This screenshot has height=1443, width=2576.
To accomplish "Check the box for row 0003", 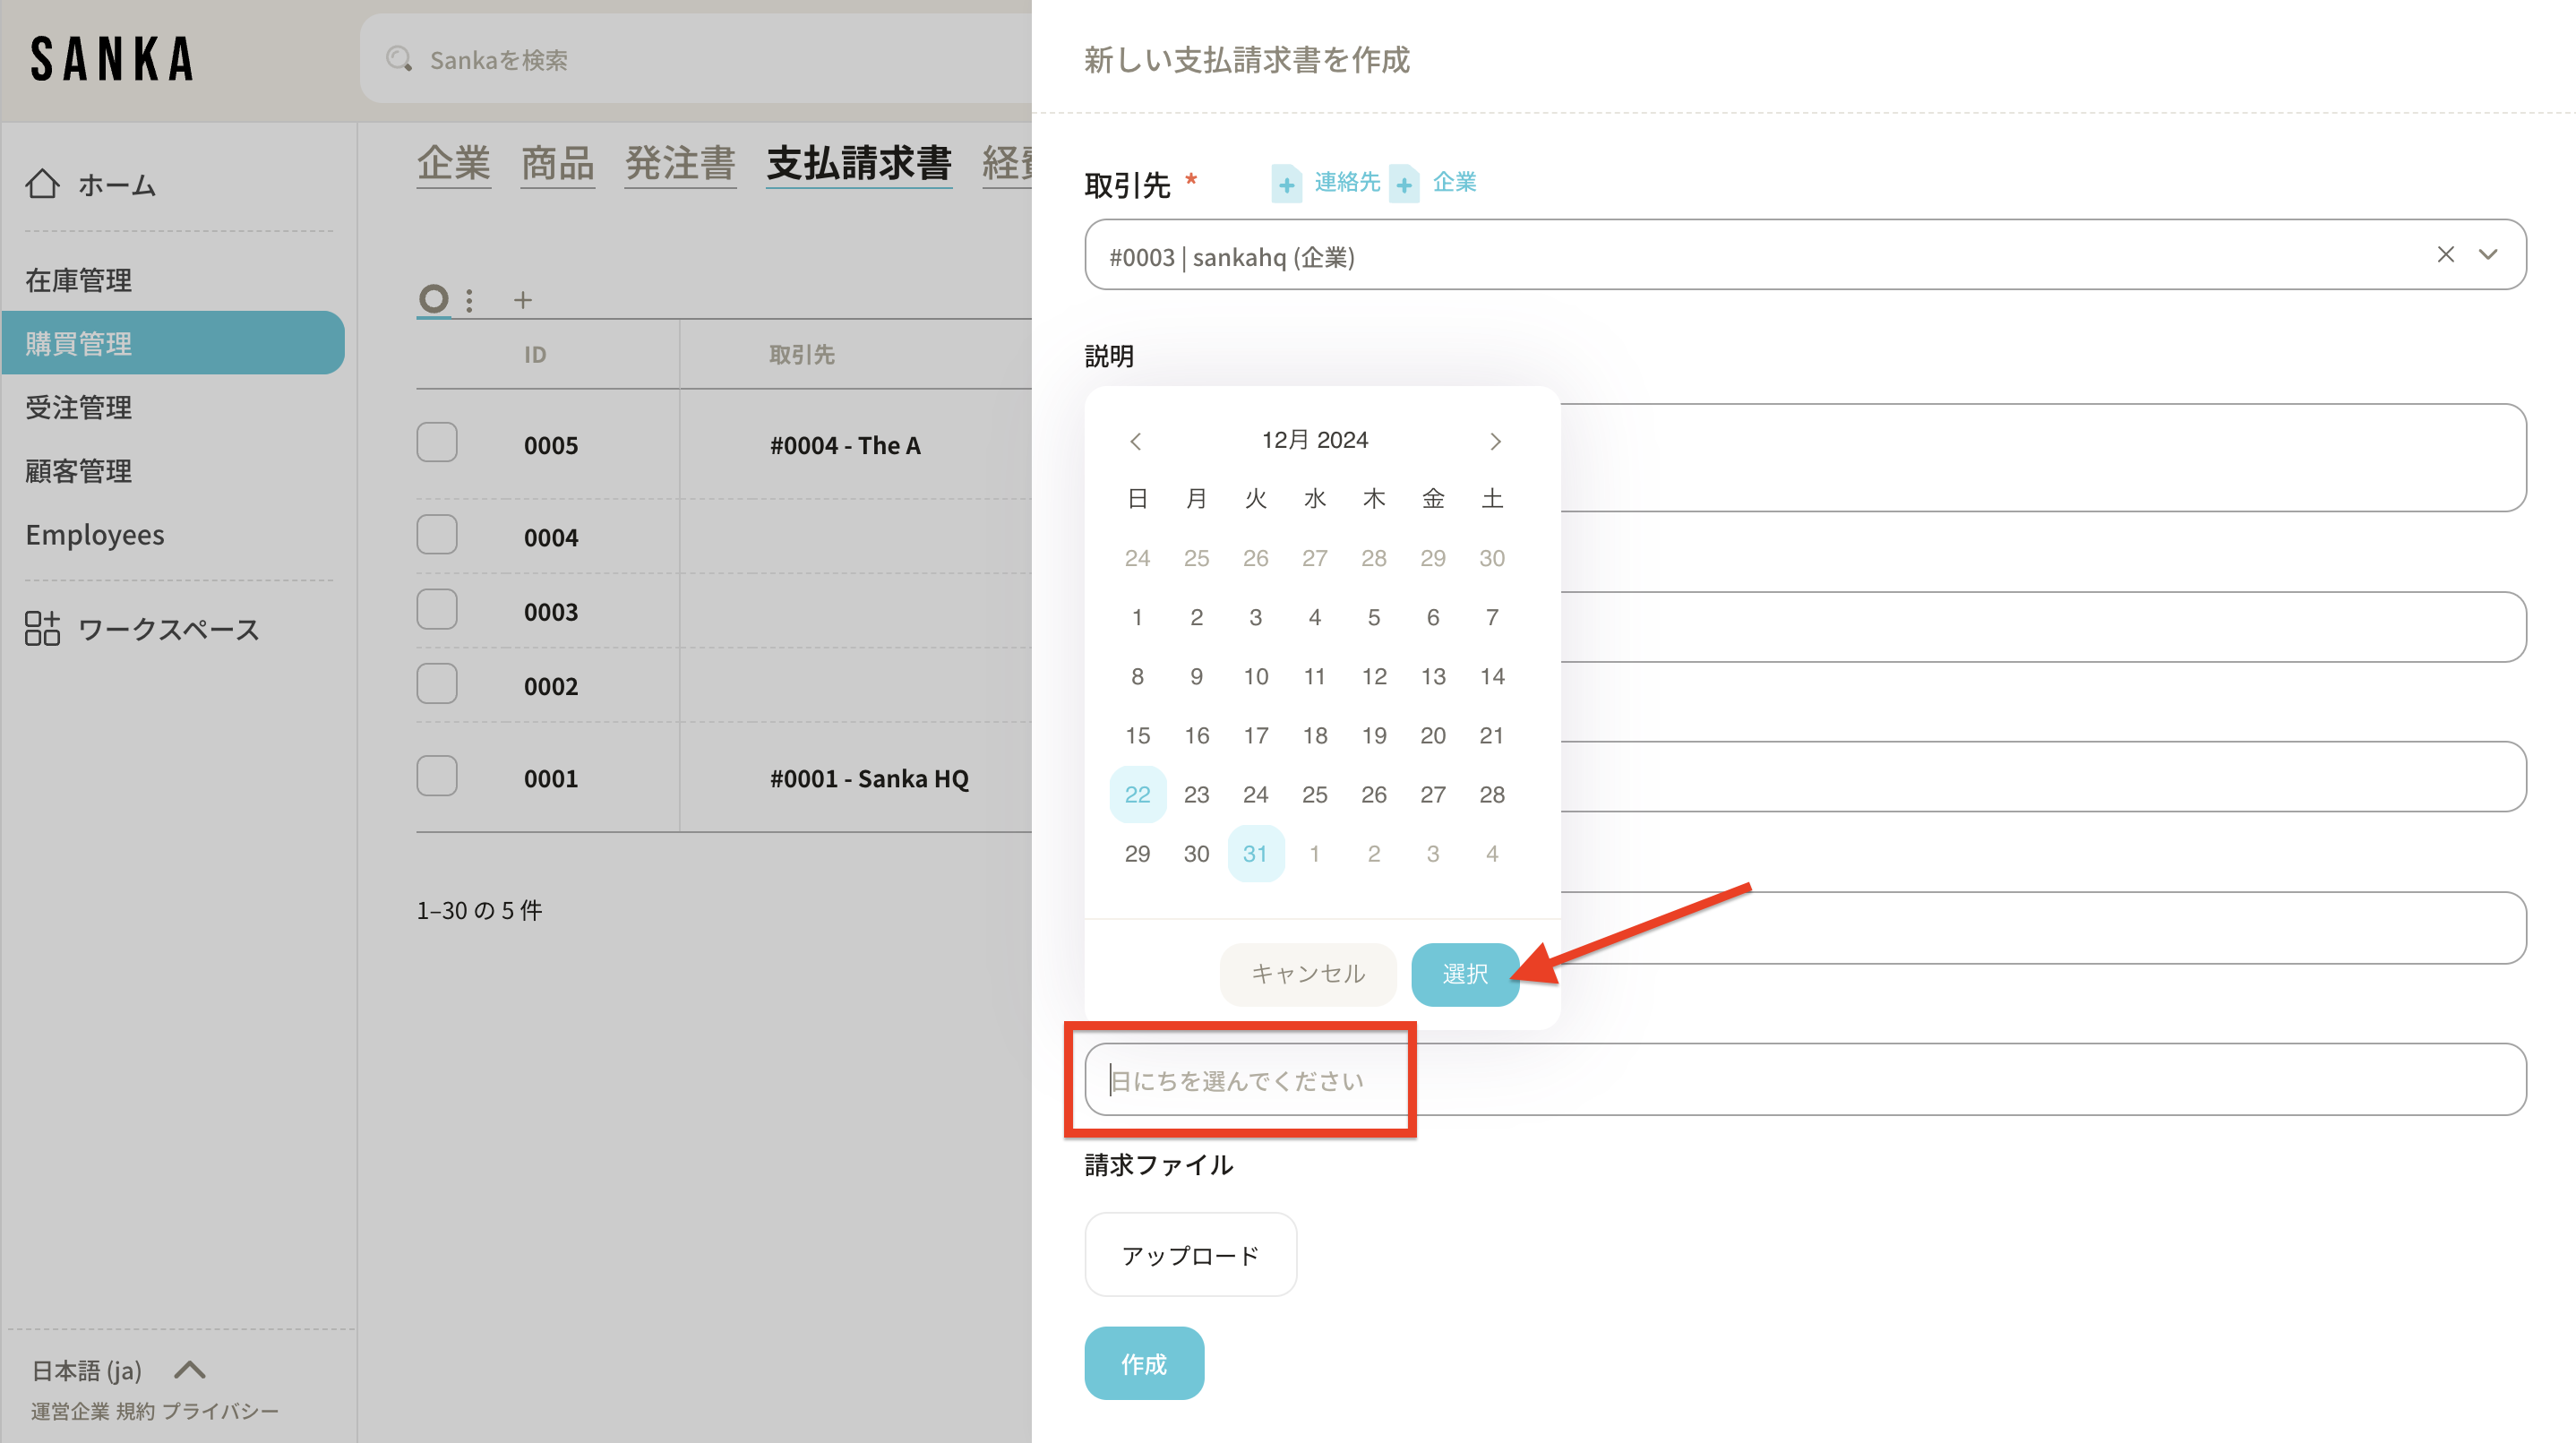I will click(437, 609).
